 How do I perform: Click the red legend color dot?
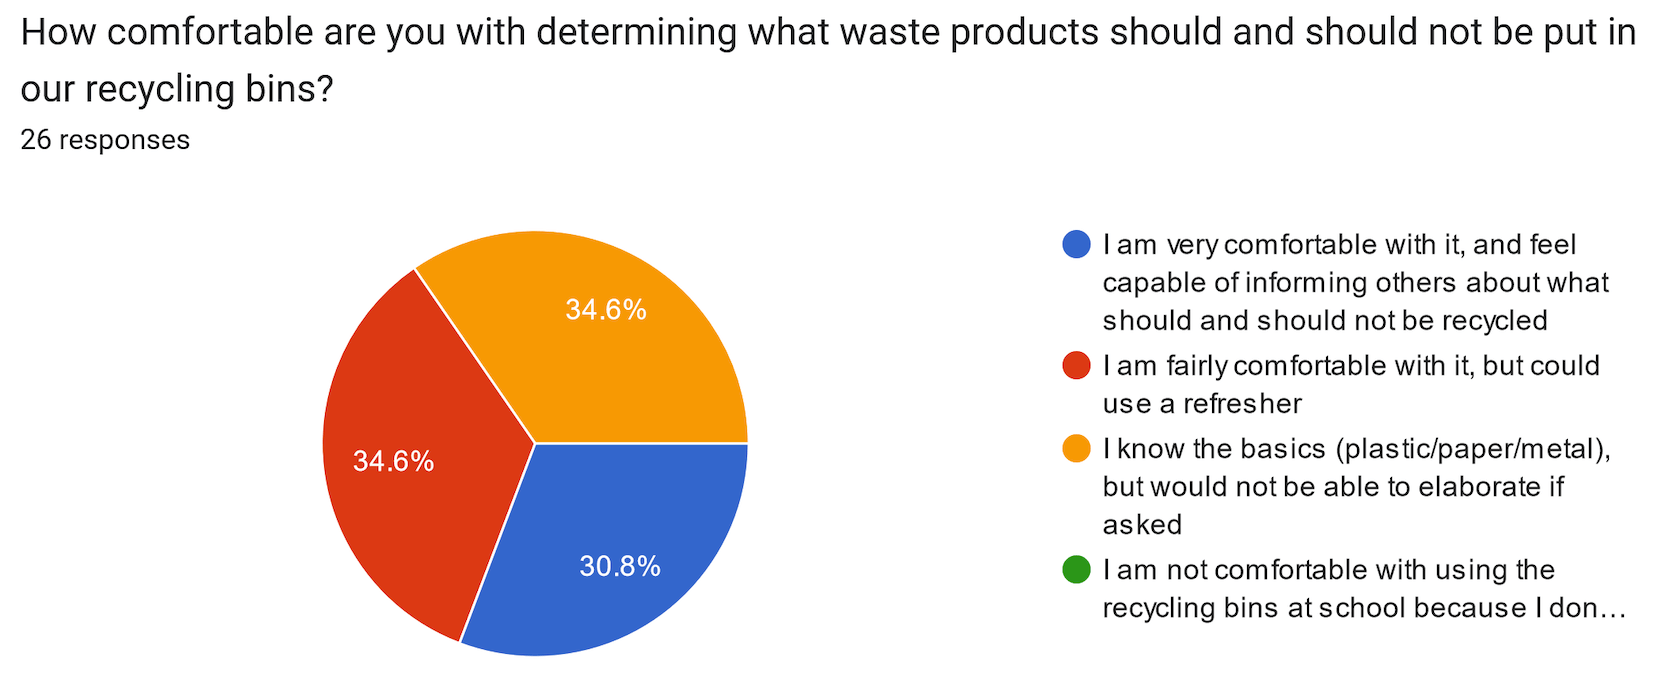pos(1076,366)
